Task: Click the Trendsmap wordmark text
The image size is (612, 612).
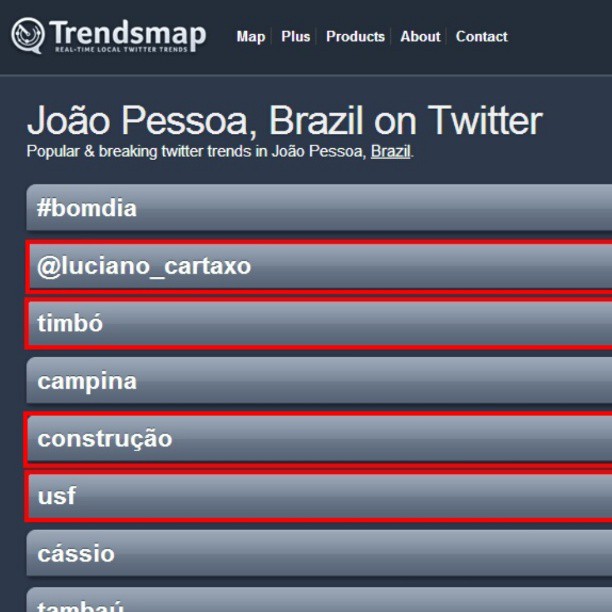Action: click(127, 32)
